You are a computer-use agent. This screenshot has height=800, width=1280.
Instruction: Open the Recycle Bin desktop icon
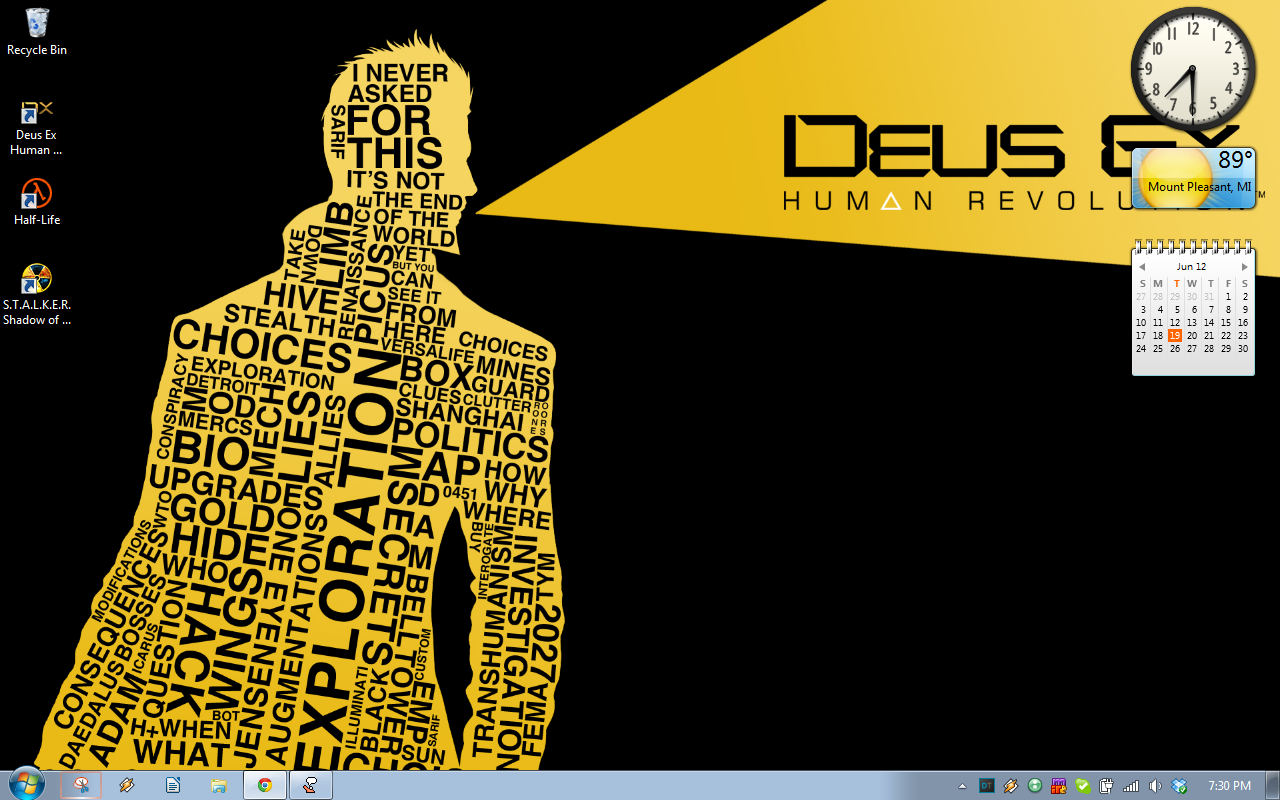pyautogui.click(x=37, y=32)
